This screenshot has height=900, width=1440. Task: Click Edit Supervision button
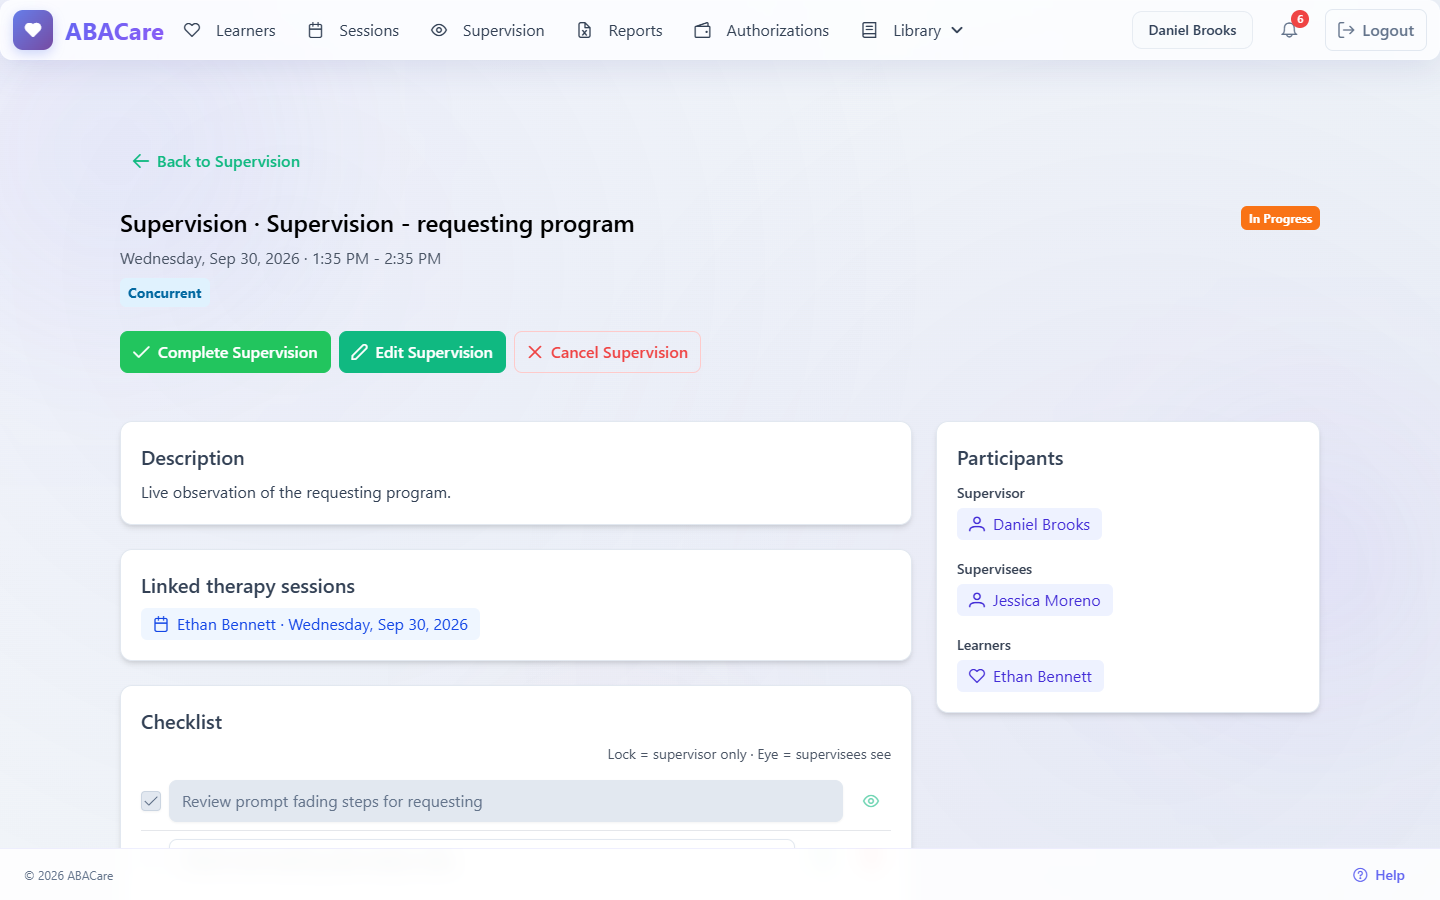[422, 352]
